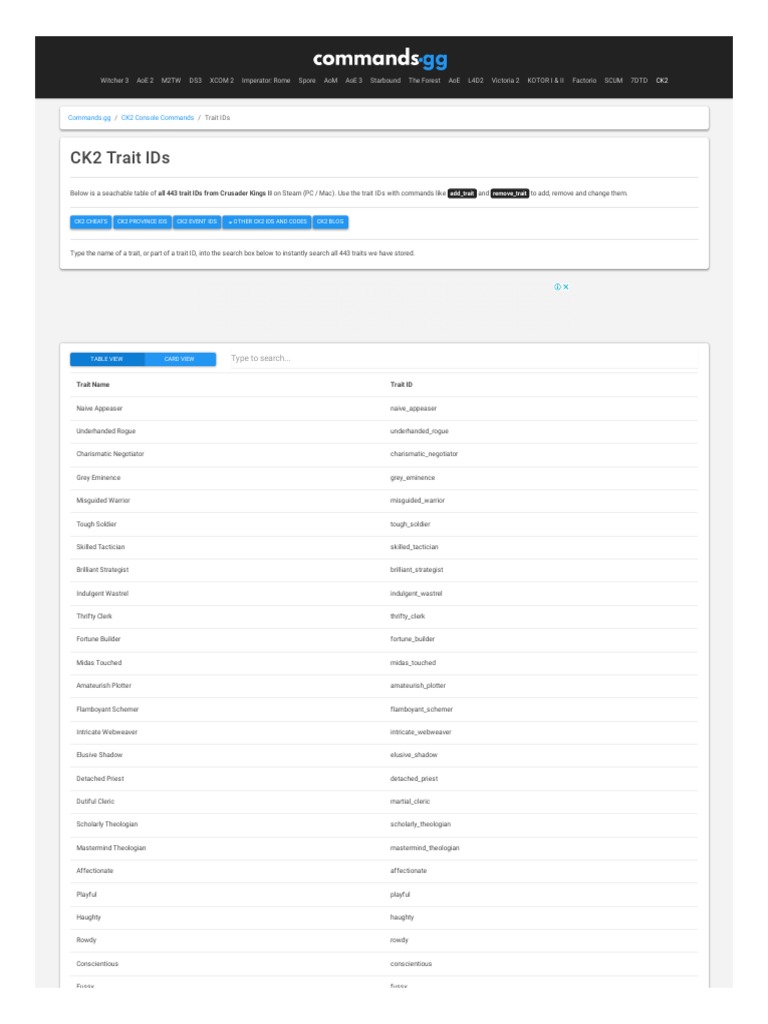
Task: Switch to Card View
Action: 180,359
